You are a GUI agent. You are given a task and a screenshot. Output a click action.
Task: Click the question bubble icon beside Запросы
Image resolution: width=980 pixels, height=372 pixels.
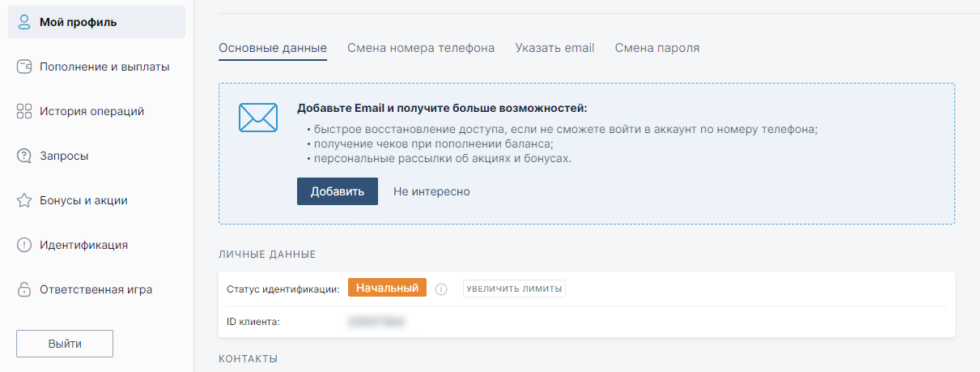24,156
